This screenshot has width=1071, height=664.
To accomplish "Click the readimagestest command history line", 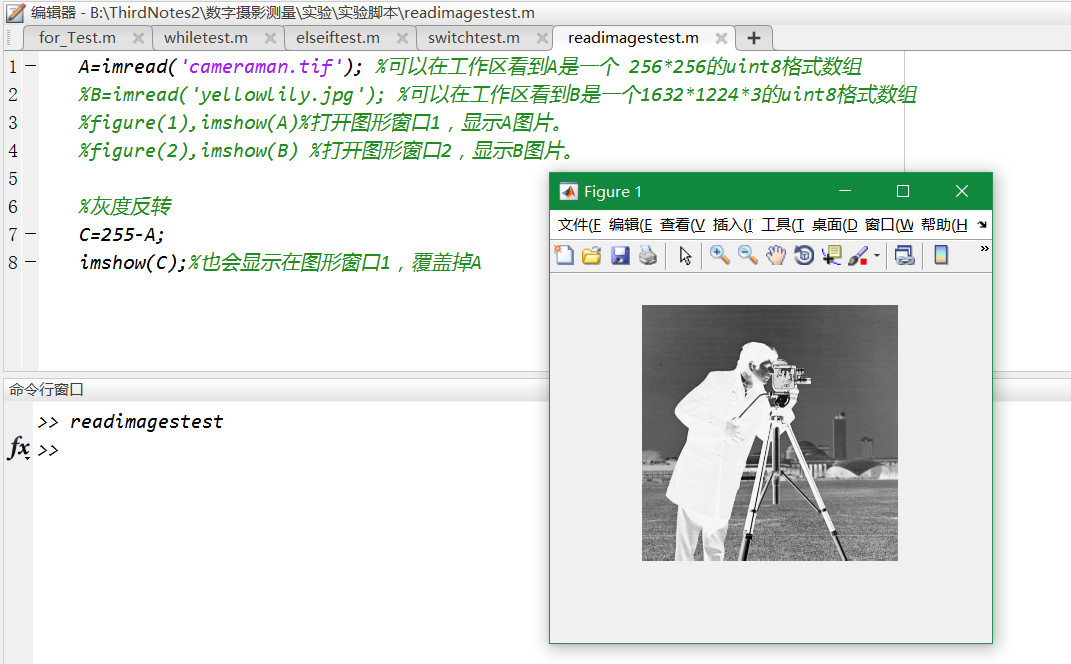I will (x=146, y=421).
